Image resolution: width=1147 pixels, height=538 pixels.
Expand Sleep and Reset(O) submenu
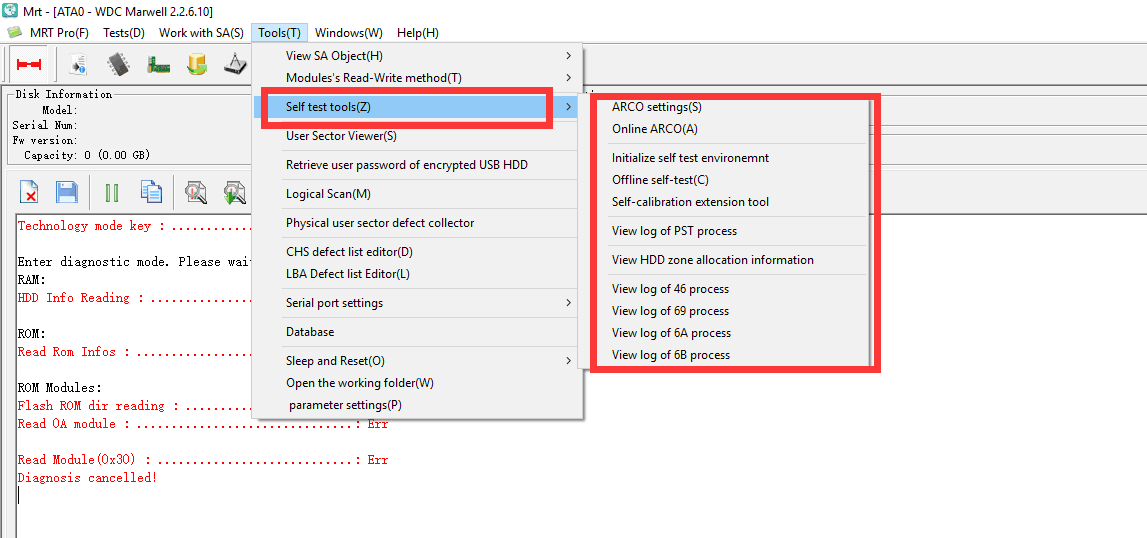click(x=417, y=361)
